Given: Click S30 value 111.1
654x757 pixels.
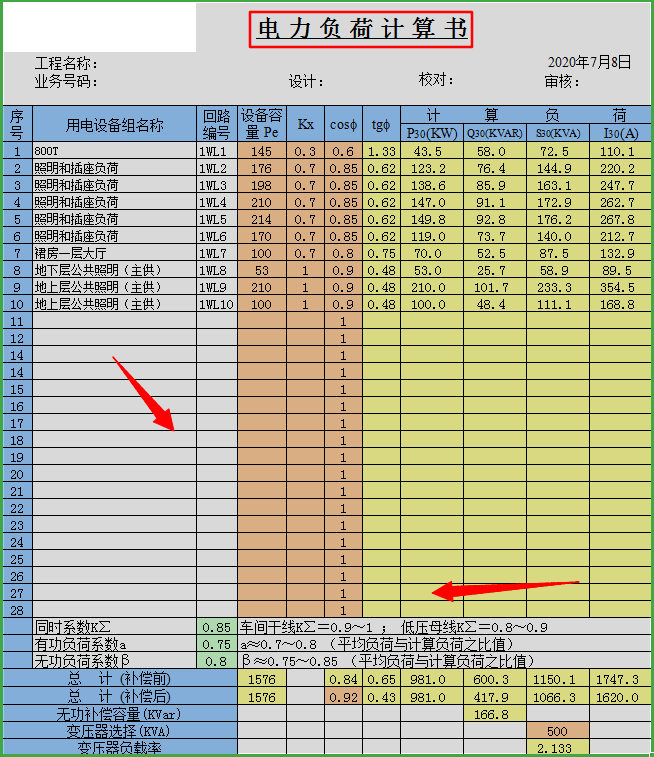Looking at the screenshot, I should pyautogui.click(x=558, y=304).
